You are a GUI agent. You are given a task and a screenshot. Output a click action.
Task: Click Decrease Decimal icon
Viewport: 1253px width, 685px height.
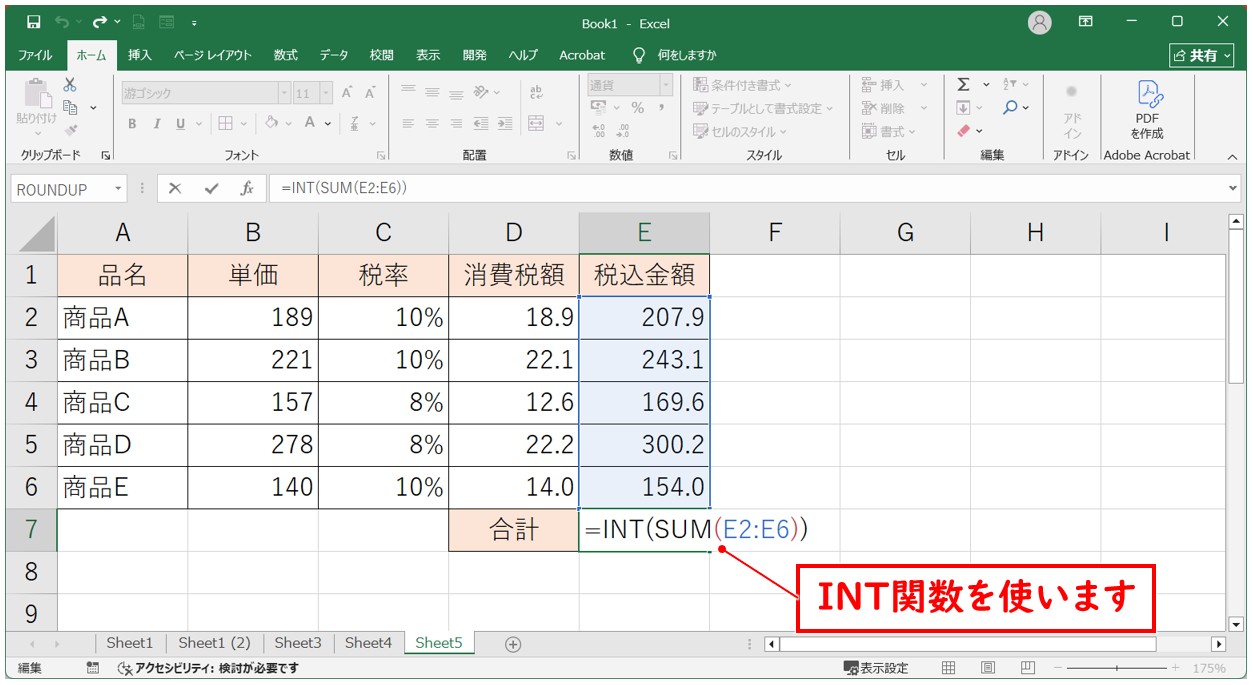point(623,131)
